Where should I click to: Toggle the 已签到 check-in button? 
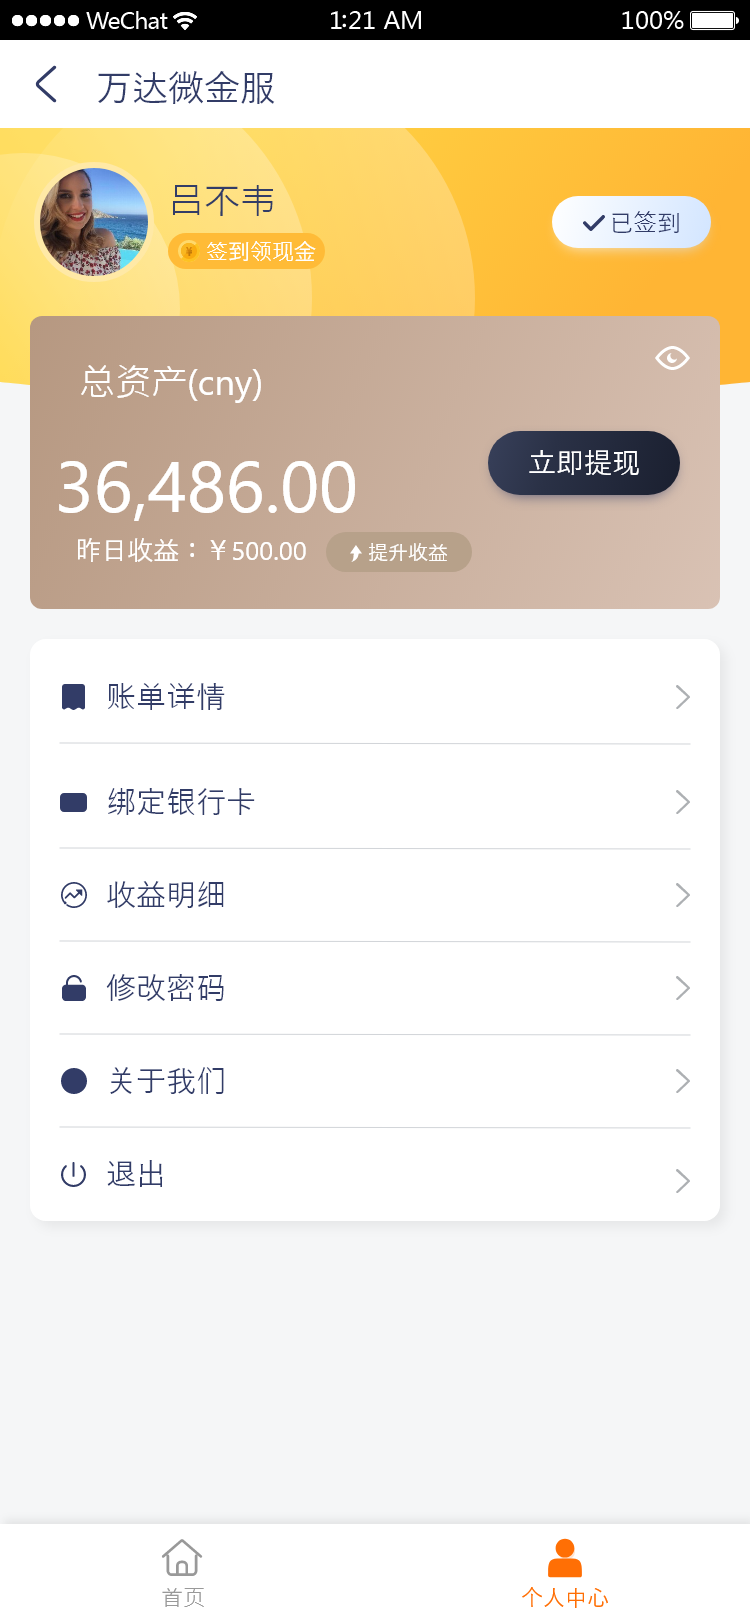pyautogui.click(x=631, y=222)
